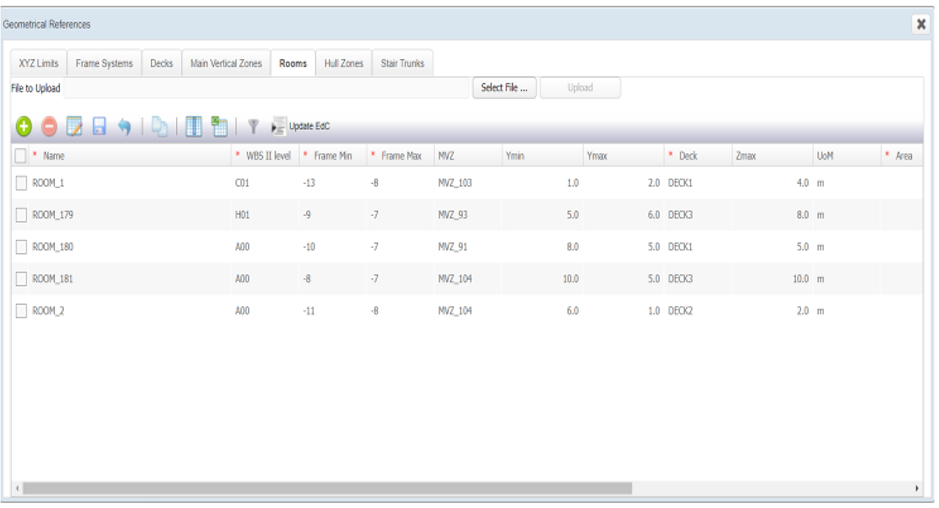The image size is (939, 508).
Task: Click the edit row pencil icon
Action: [74, 126]
